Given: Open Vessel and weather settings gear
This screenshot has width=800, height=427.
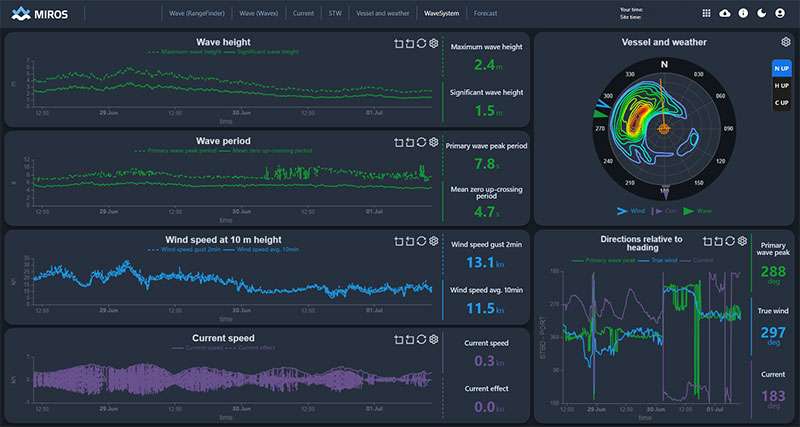Looking at the screenshot, I should 786,42.
